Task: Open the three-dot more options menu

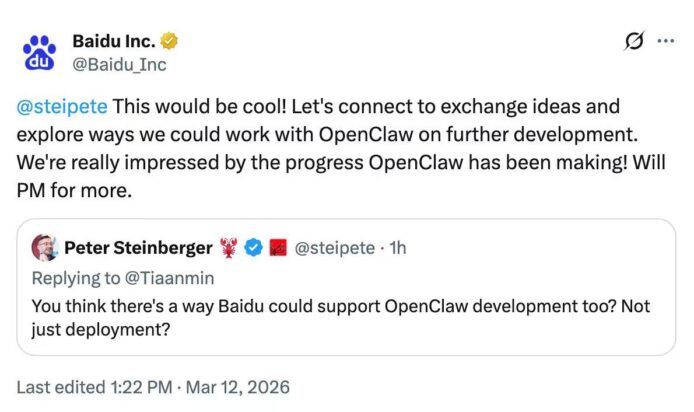Action: click(x=664, y=41)
